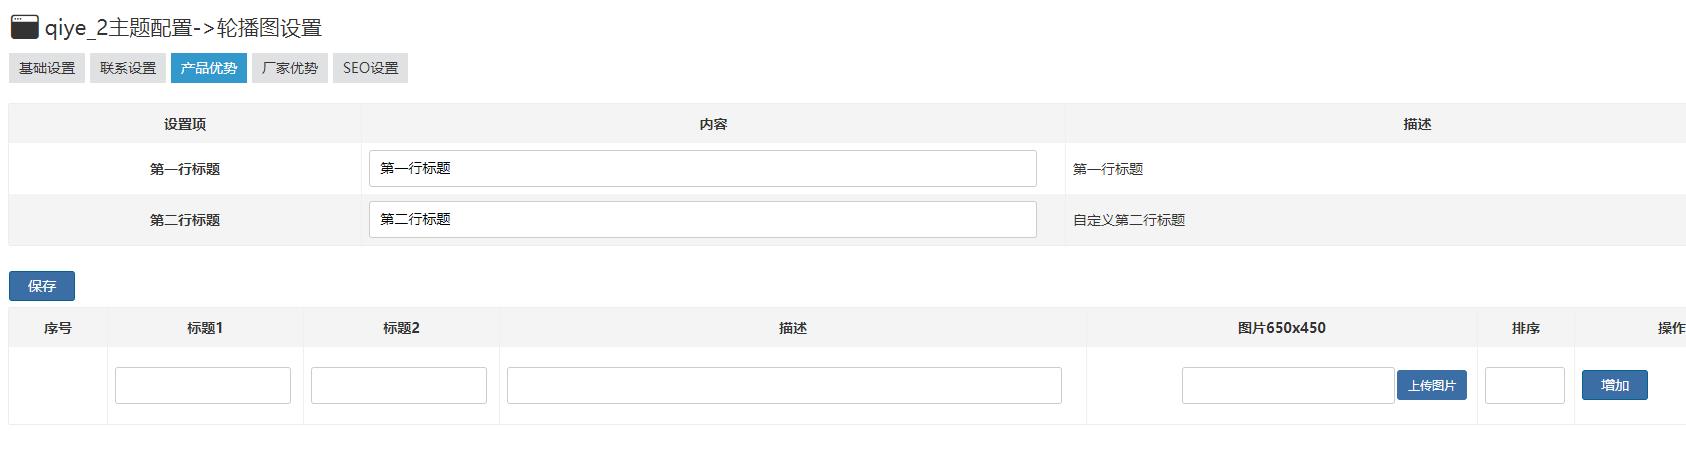Click the 第一行标题 content input field
The height and width of the screenshot is (461, 1686).
(x=703, y=168)
